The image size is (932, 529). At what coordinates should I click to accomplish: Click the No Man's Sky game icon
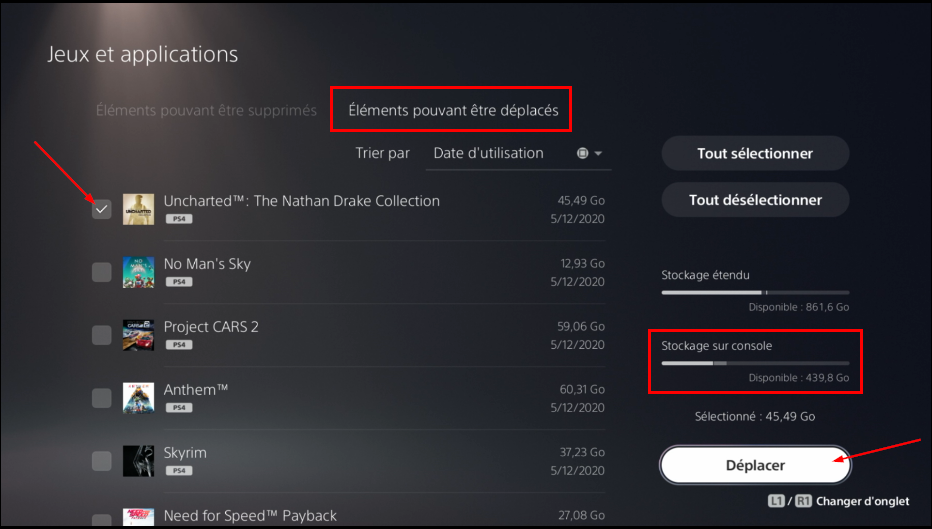138,272
